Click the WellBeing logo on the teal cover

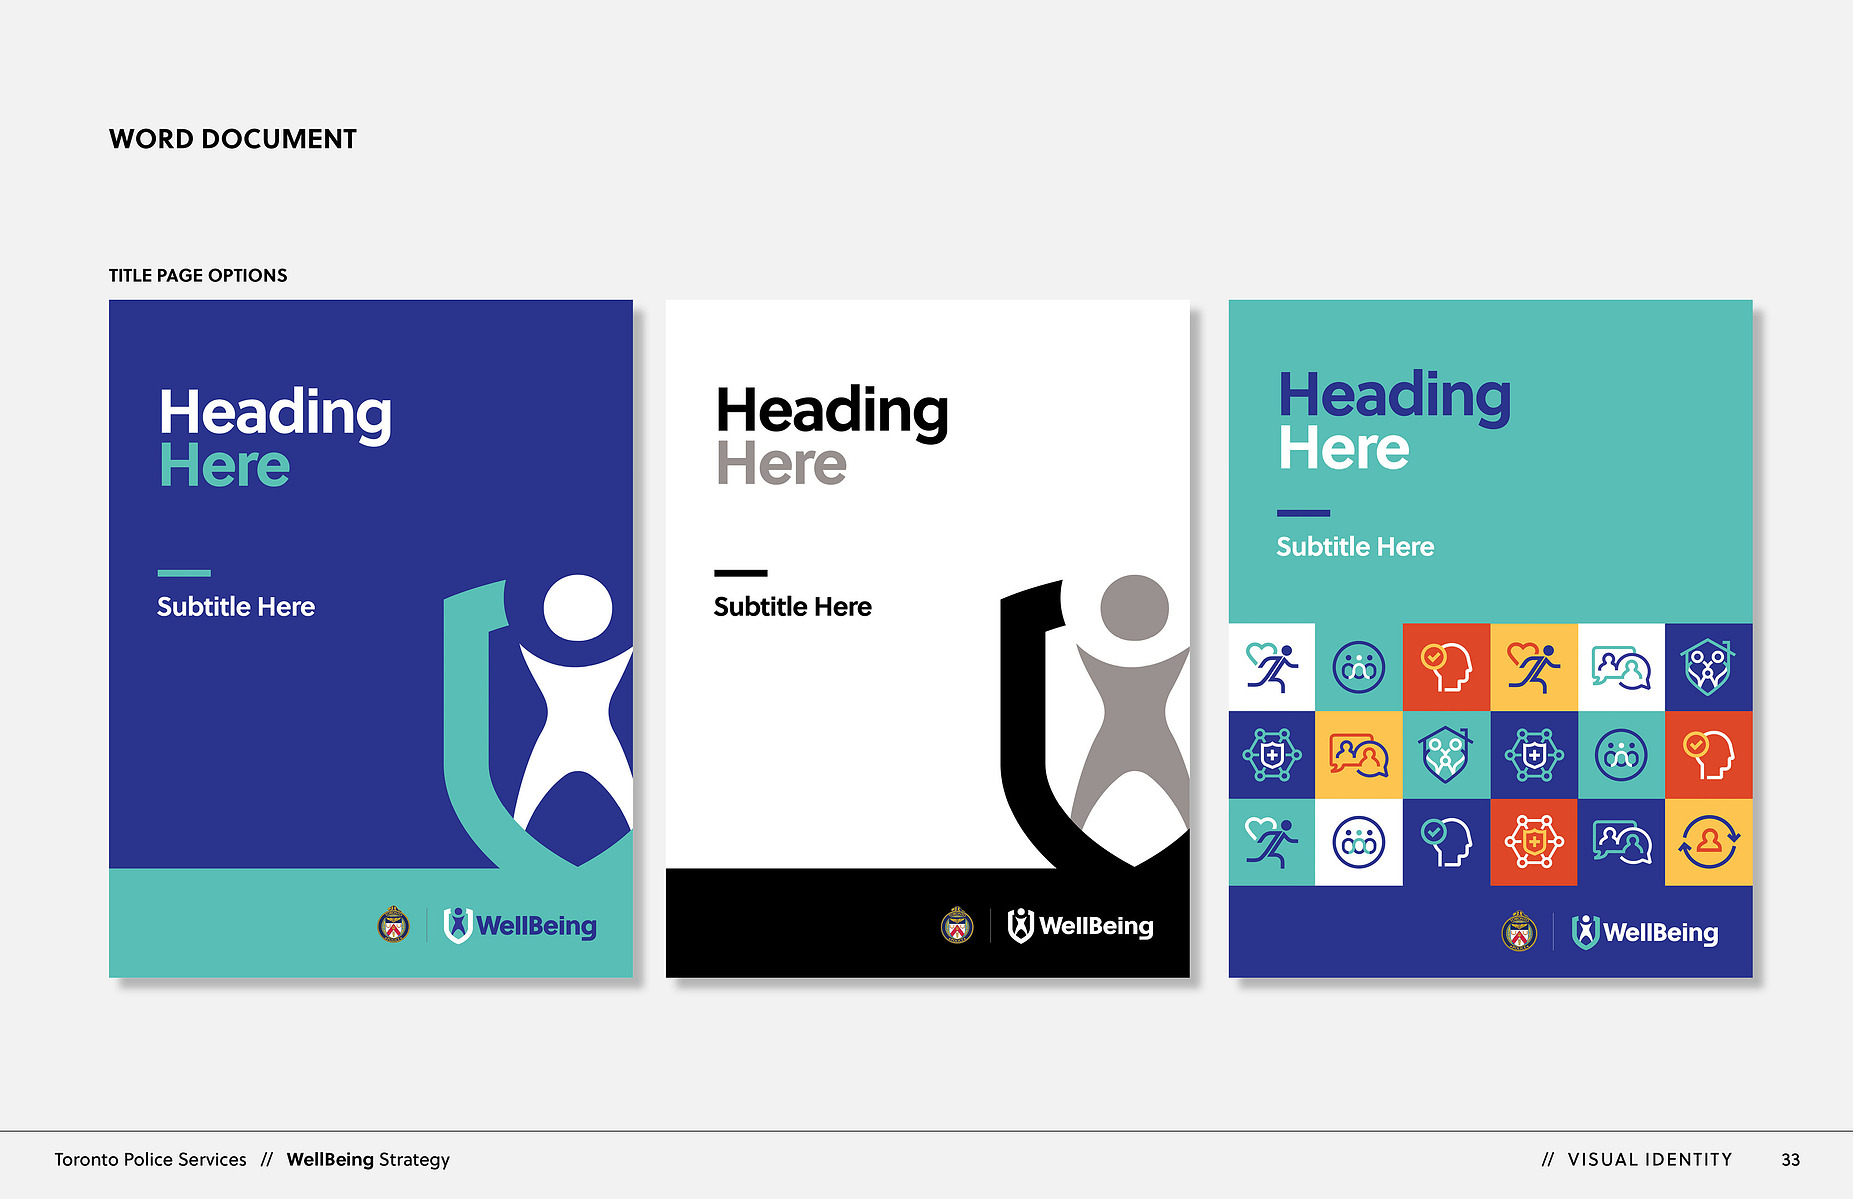coord(1645,932)
